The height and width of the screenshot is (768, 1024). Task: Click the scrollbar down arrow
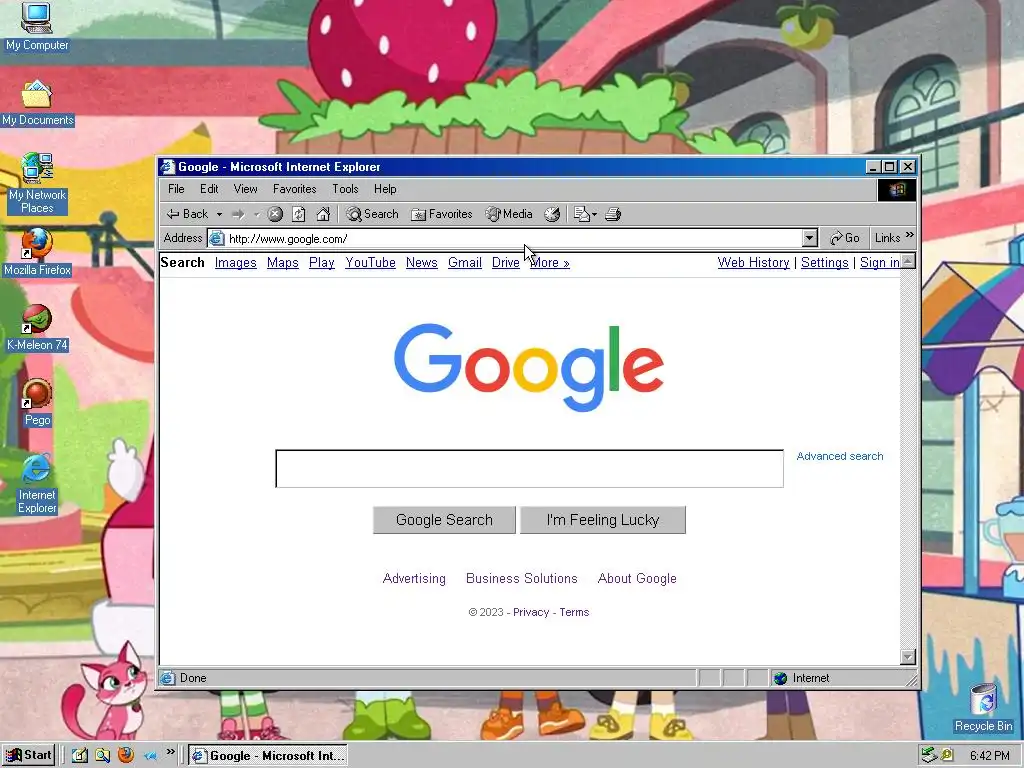coord(908,657)
